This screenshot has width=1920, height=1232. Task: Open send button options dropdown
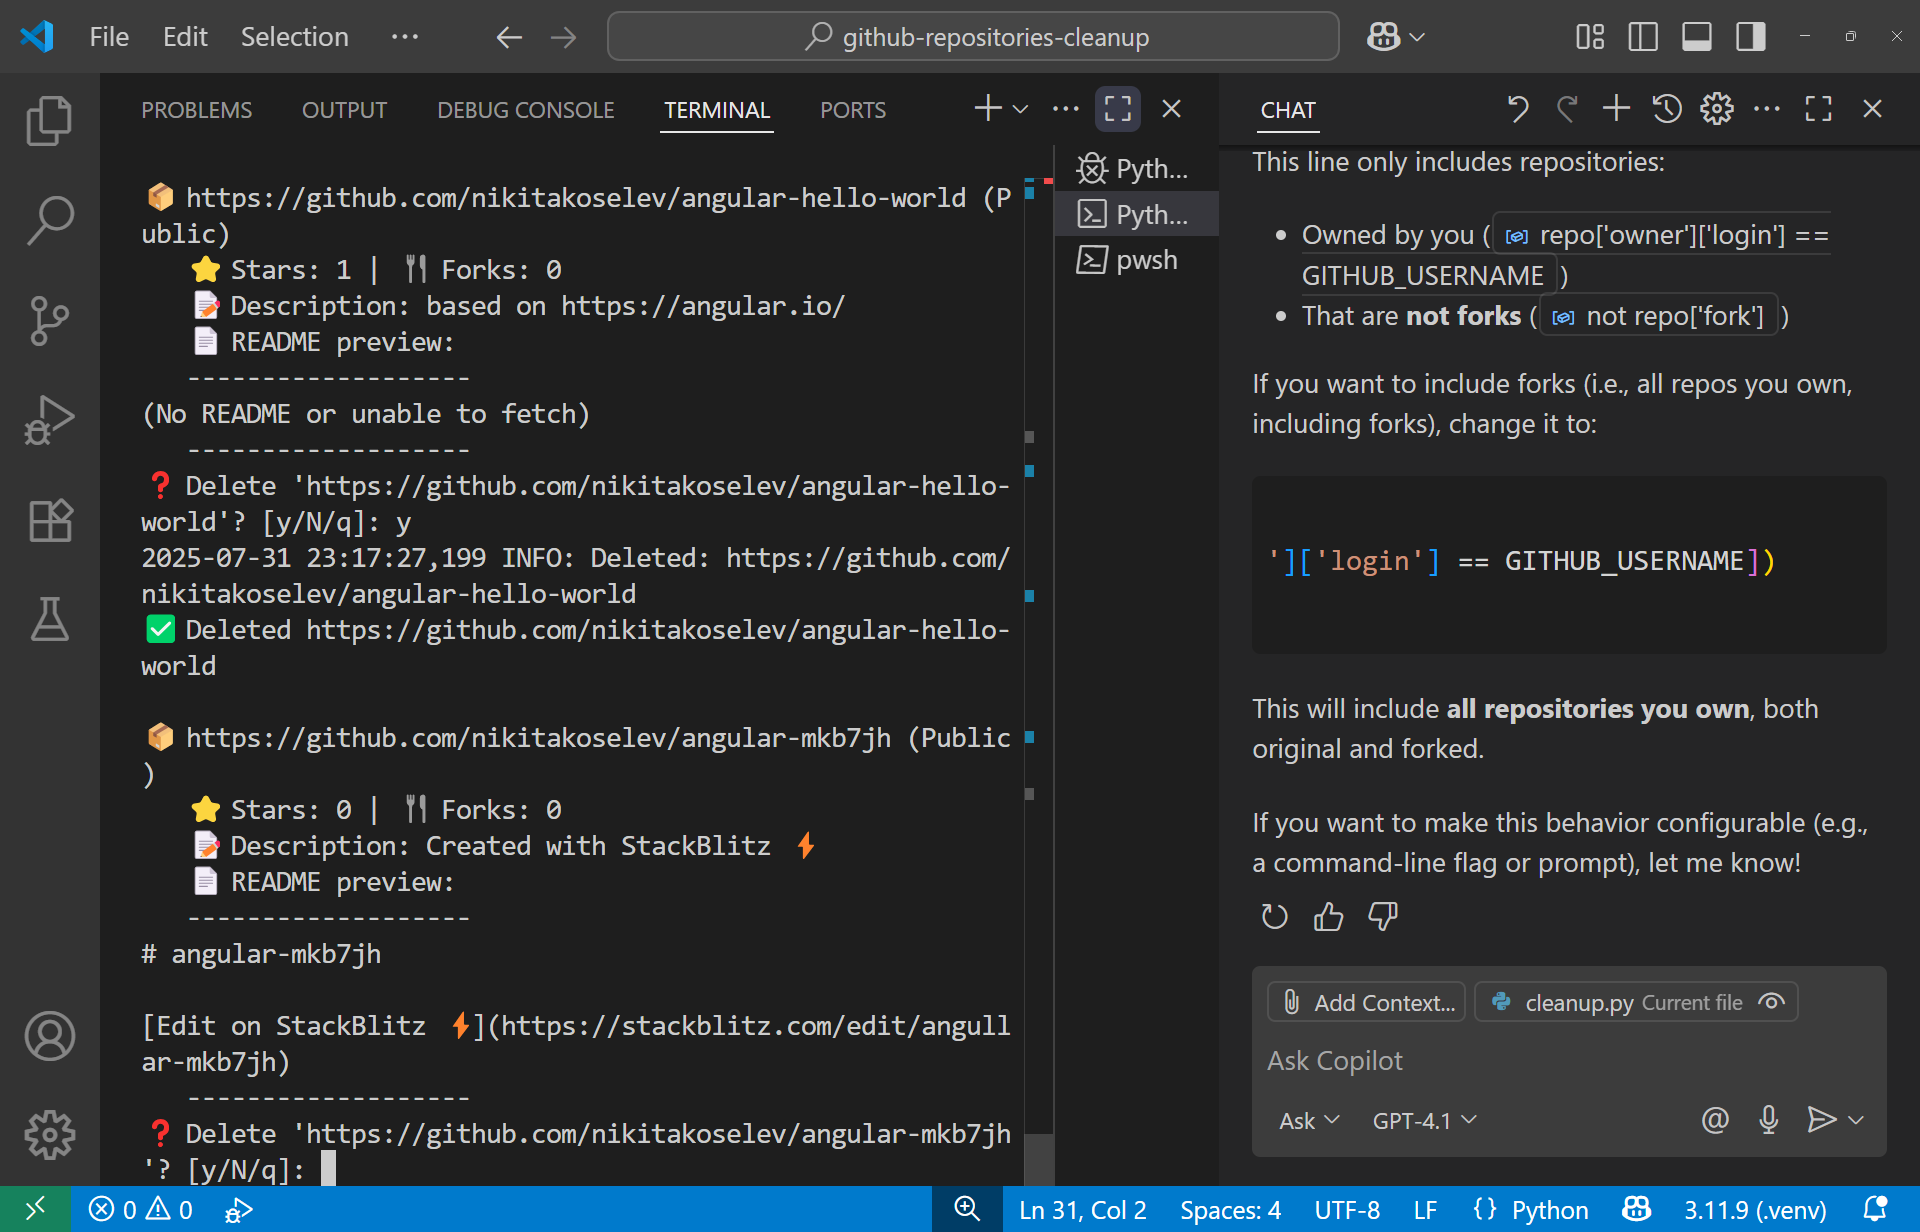1857,1120
